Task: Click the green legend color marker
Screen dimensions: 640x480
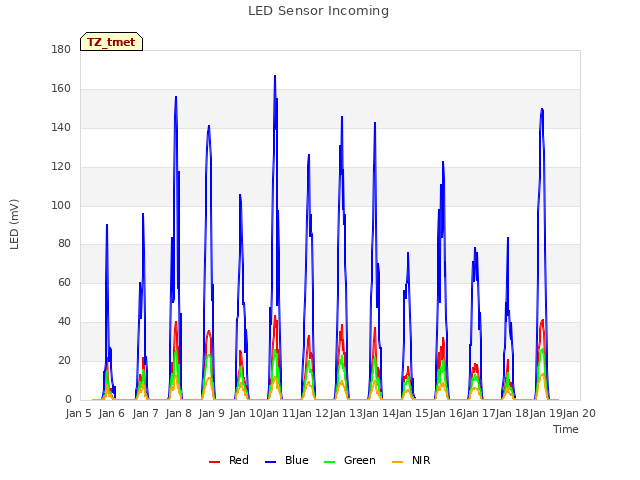Action: (329, 462)
